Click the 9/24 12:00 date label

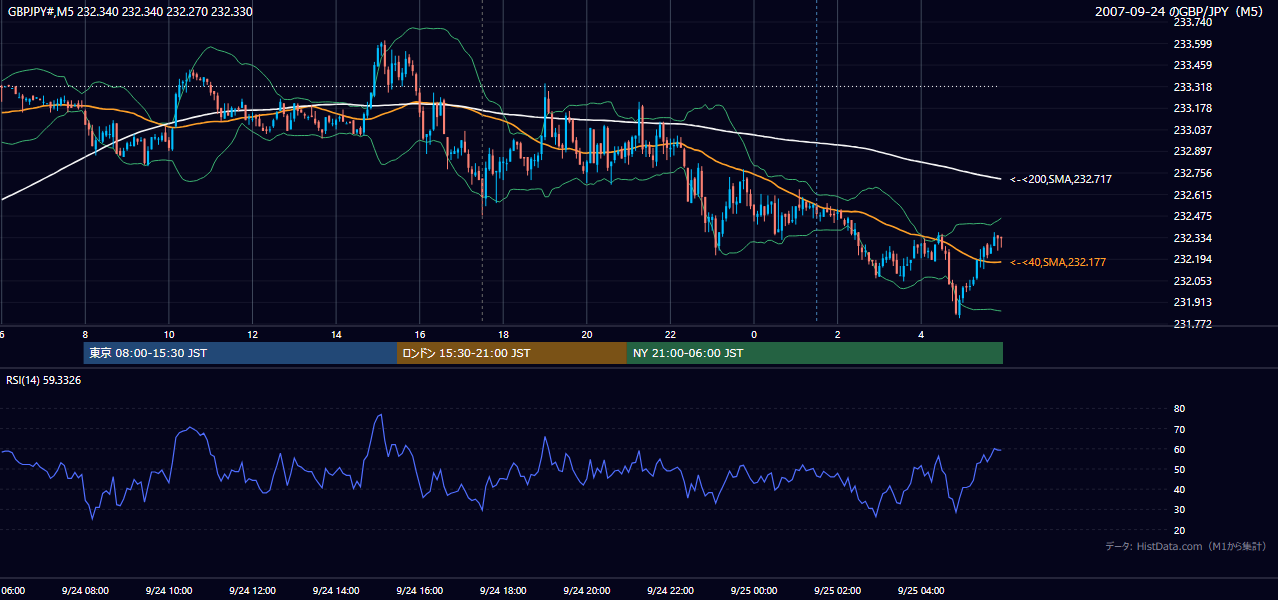pos(252,591)
